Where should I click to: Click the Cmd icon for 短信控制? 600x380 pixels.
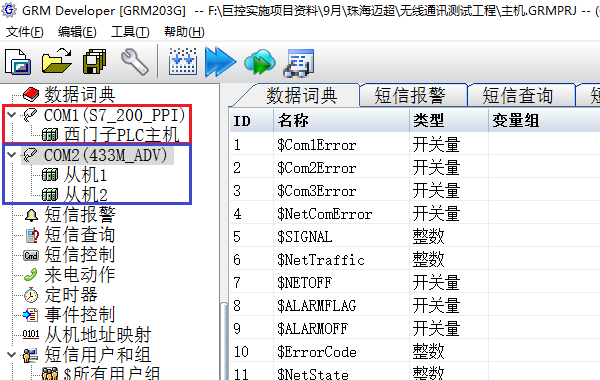click(x=31, y=255)
